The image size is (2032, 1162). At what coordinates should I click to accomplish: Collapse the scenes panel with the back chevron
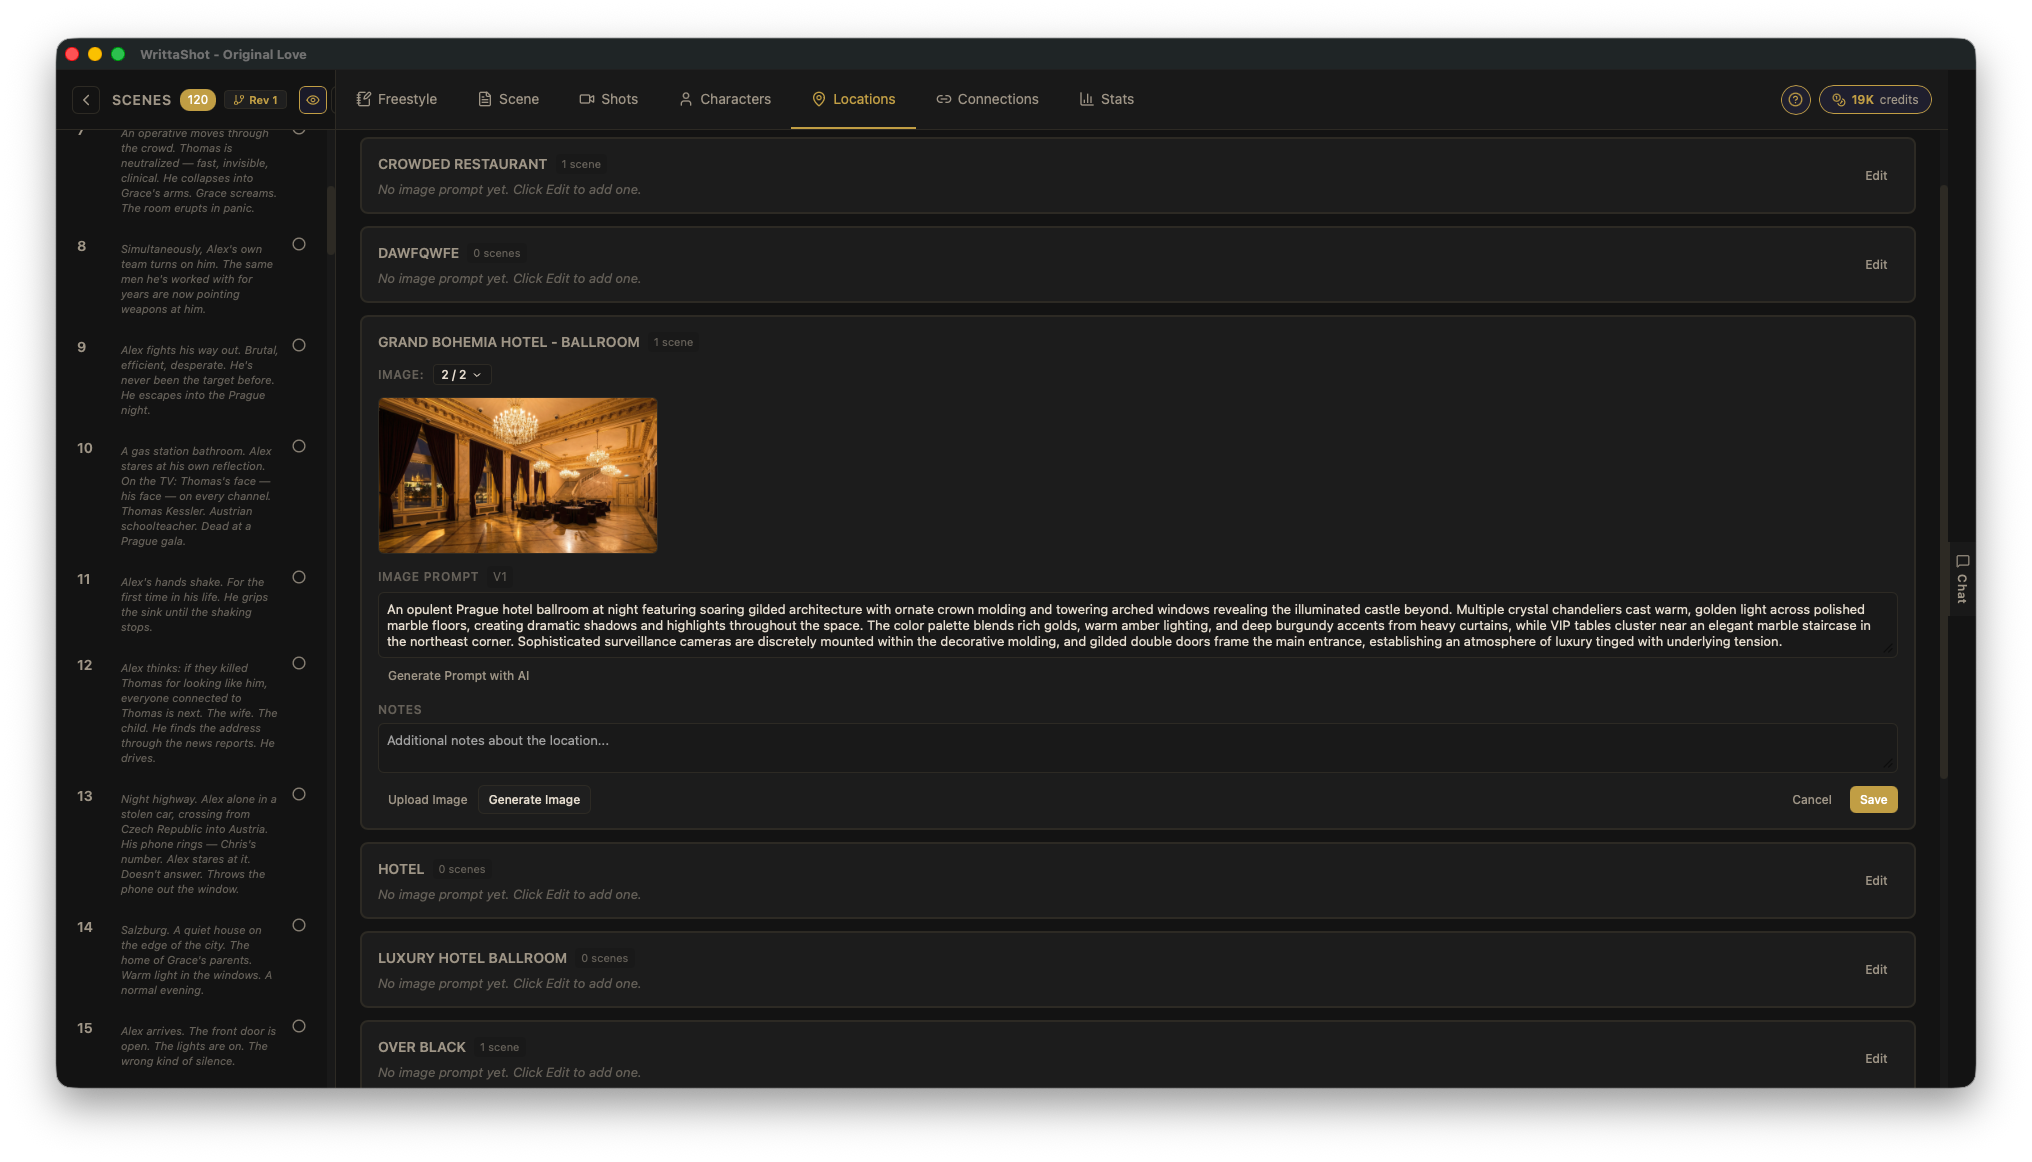click(86, 100)
